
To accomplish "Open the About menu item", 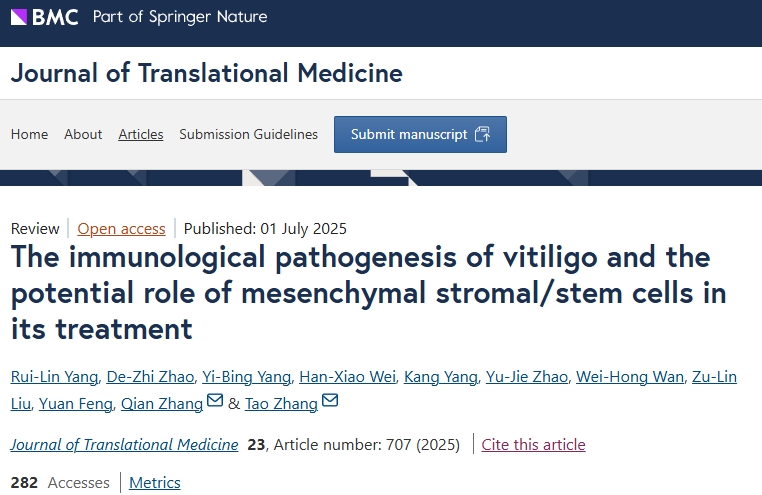I will pos(83,135).
